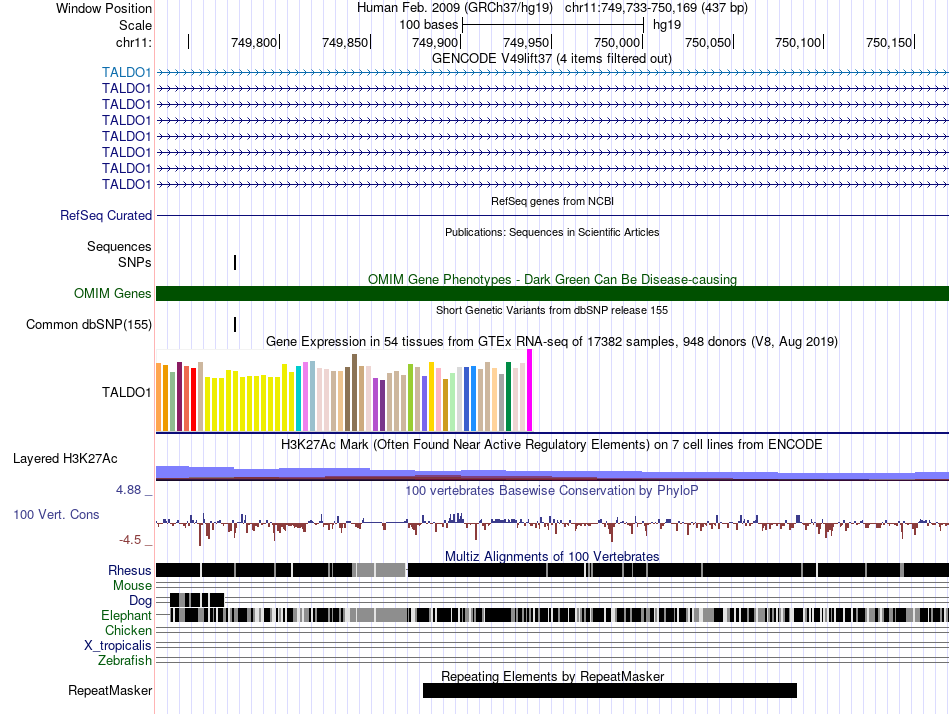Open the Layered H3K27Ac track label
The width and height of the screenshot is (950, 714).
[x=65, y=459]
